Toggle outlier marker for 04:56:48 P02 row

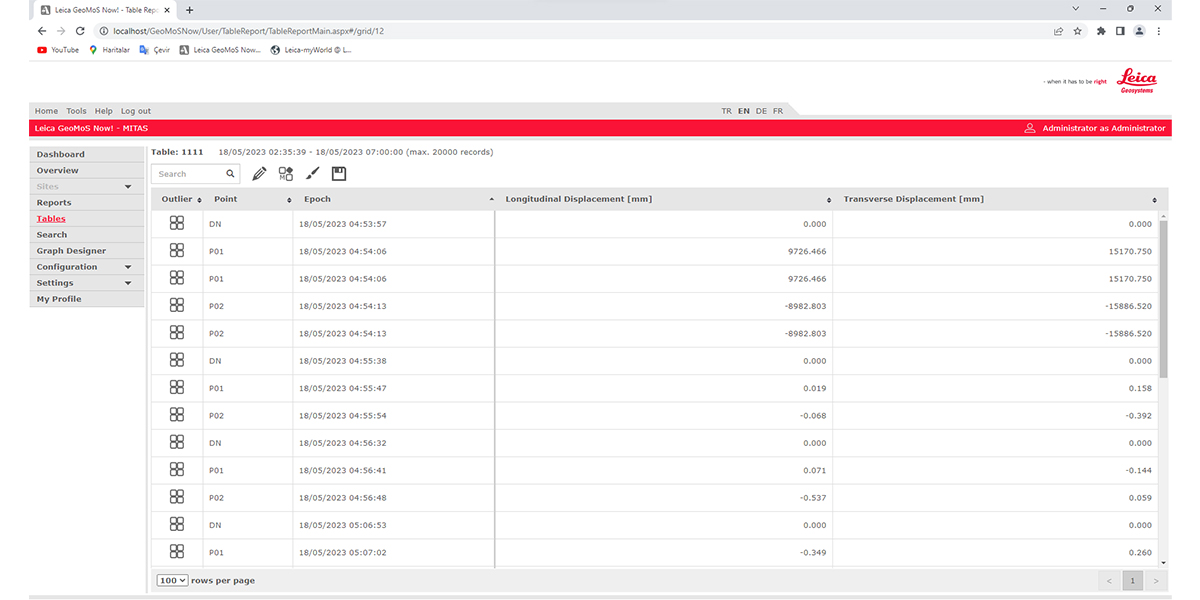point(177,497)
